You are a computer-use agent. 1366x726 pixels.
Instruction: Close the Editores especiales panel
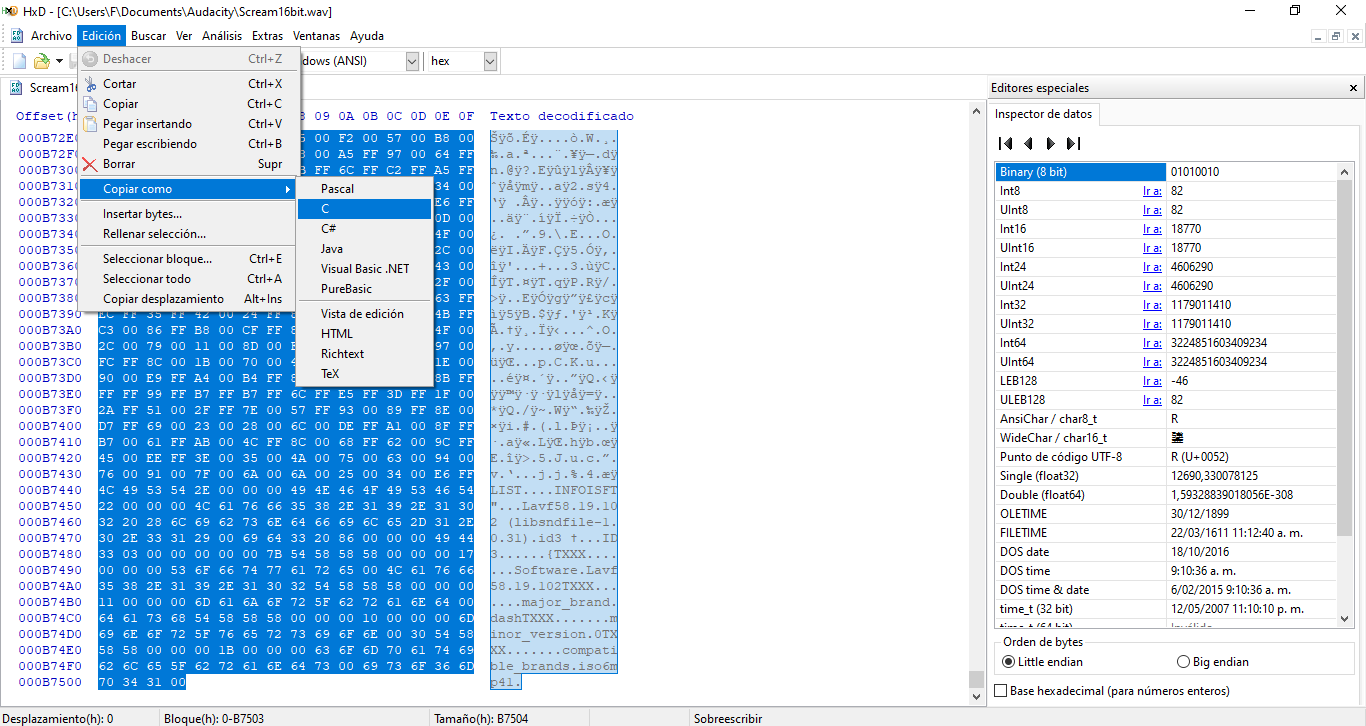[x=1354, y=88]
